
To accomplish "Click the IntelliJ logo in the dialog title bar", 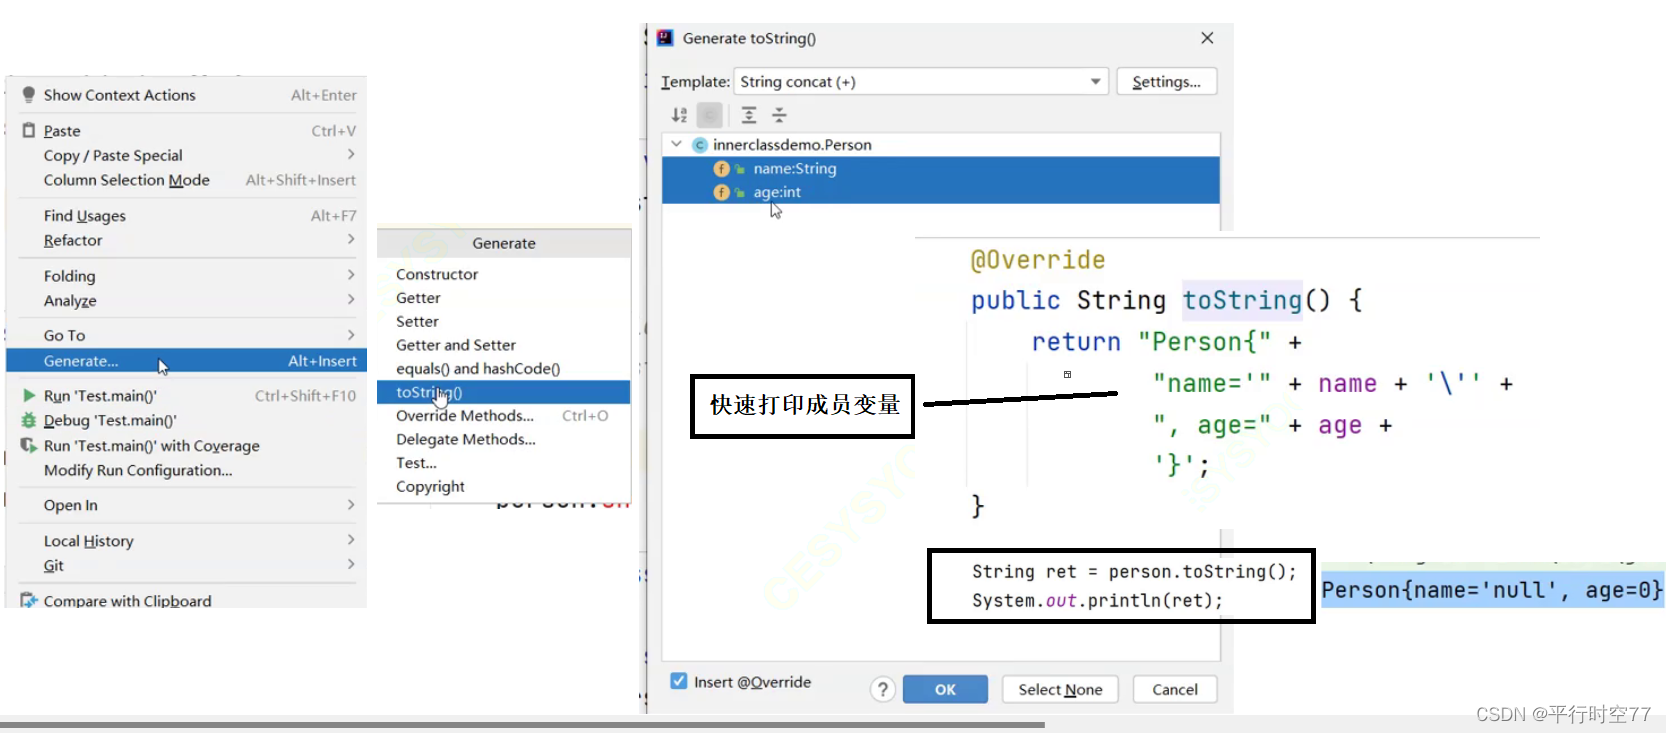I will pyautogui.click(x=665, y=38).
